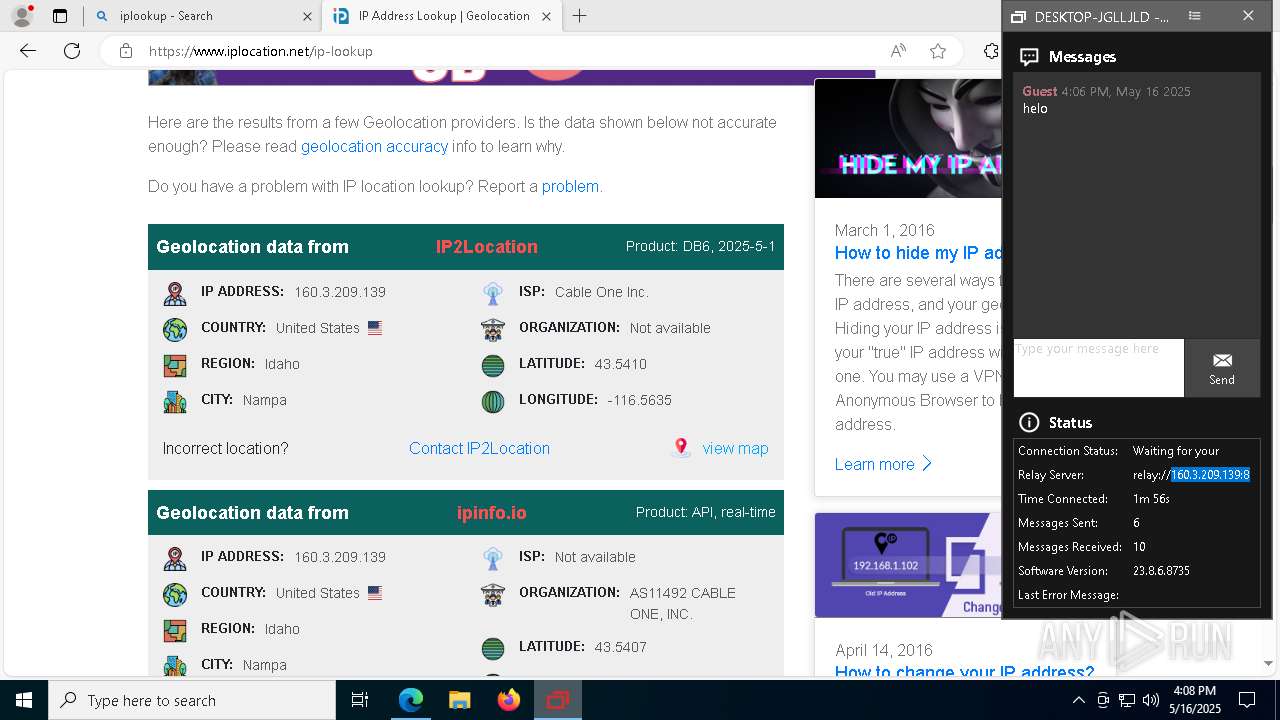Click the panel scrollbar down arrow

pyautogui.click(x=1269, y=664)
